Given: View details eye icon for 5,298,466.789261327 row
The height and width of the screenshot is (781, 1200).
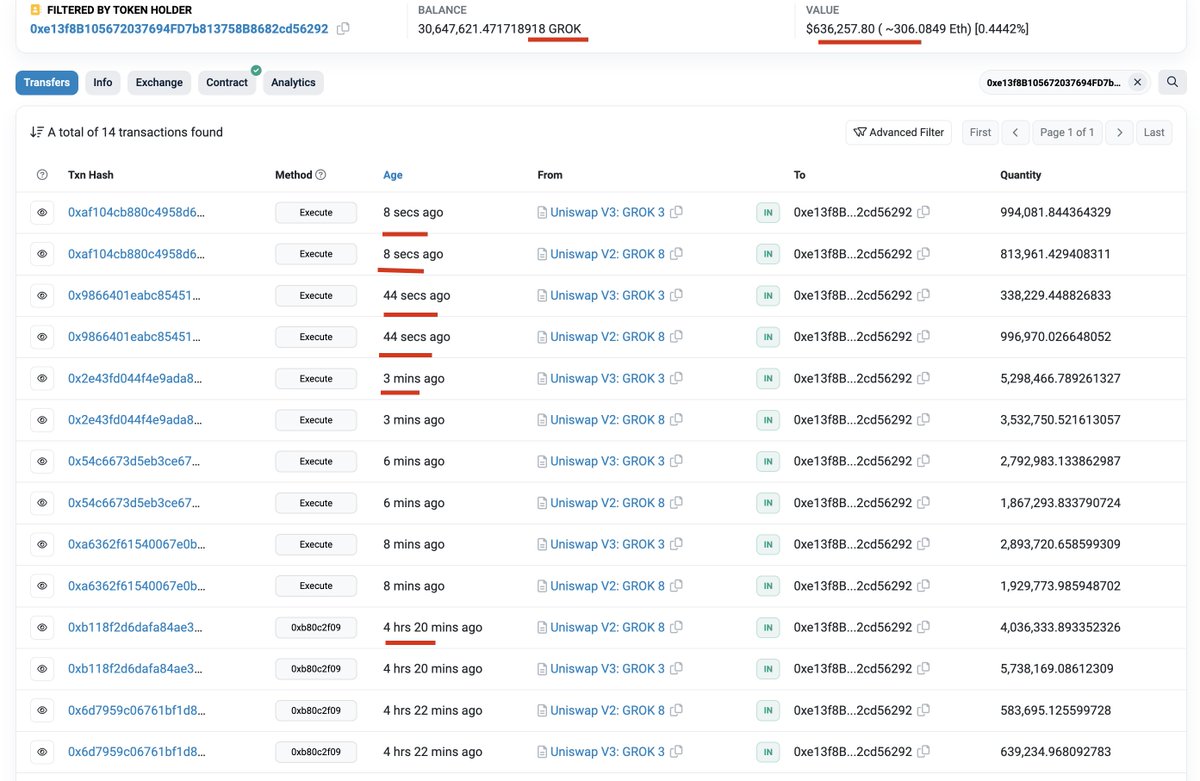Looking at the screenshot, I should point(42,379).
